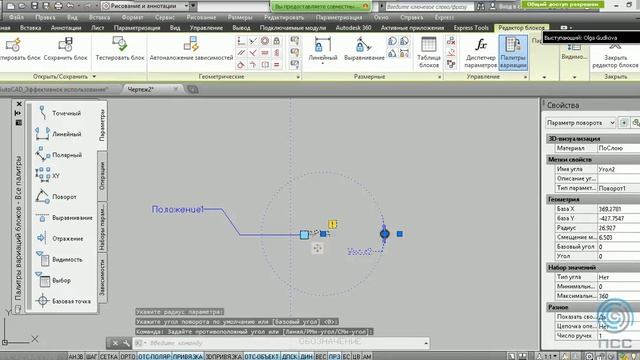Expand the Управление panel arrow
Viewport: 640px width, 360px height.
(525, 77)
